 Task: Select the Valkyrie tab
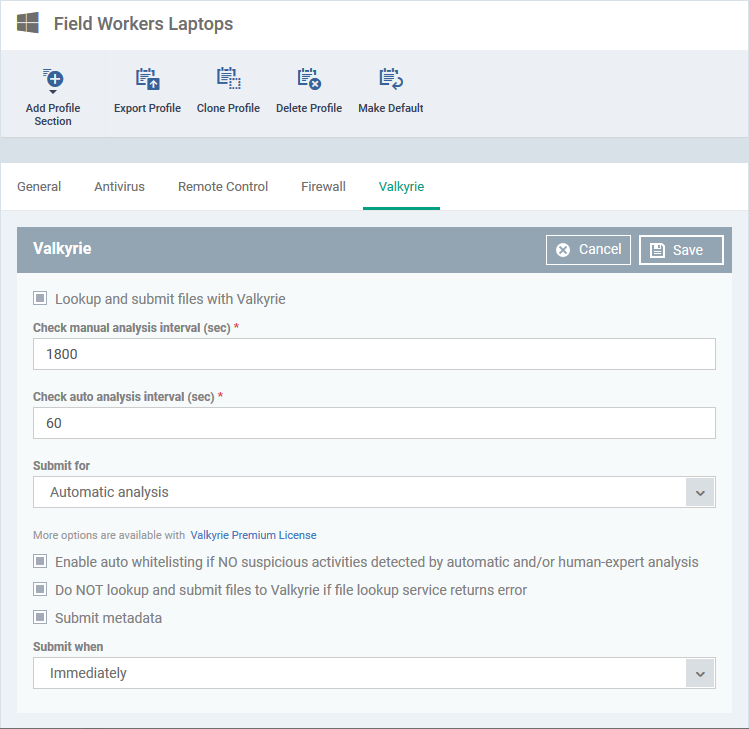coord(401,186)
